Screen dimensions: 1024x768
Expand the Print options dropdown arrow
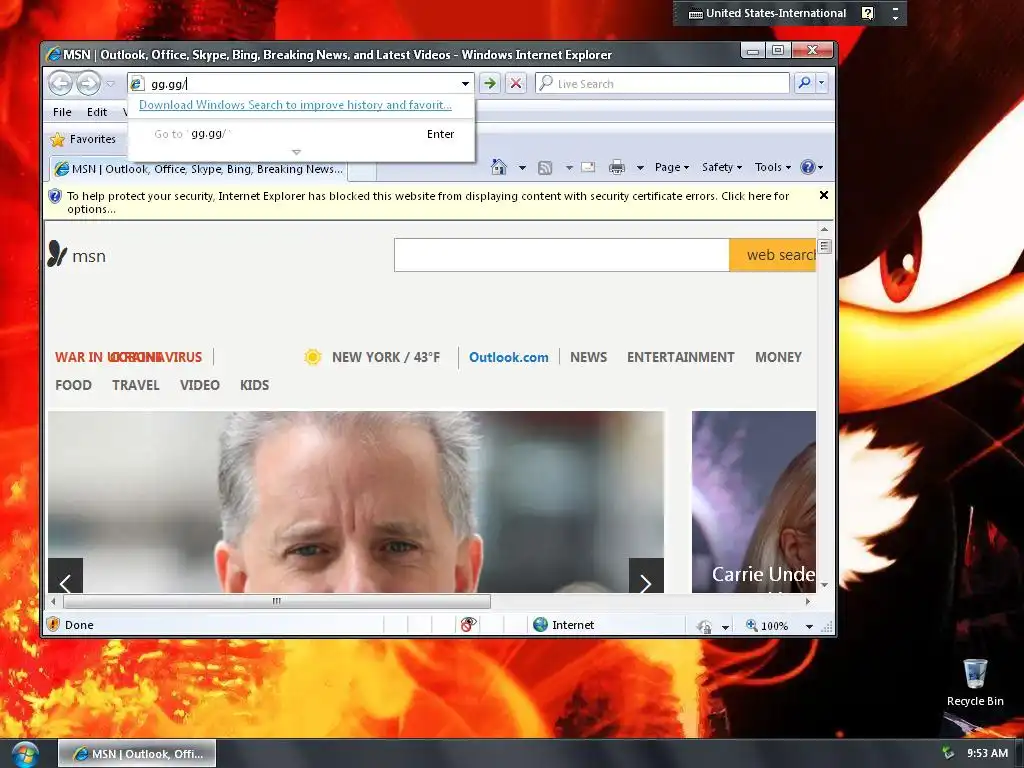point(641,168)
